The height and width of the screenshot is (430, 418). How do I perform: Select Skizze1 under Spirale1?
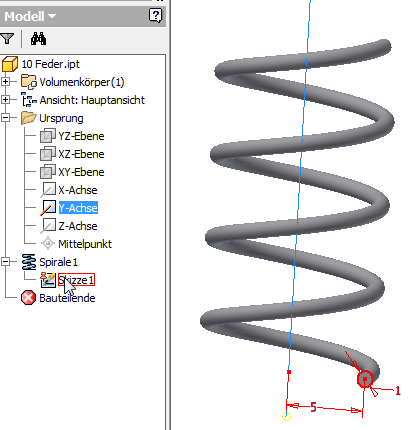[x=76, y=280]
